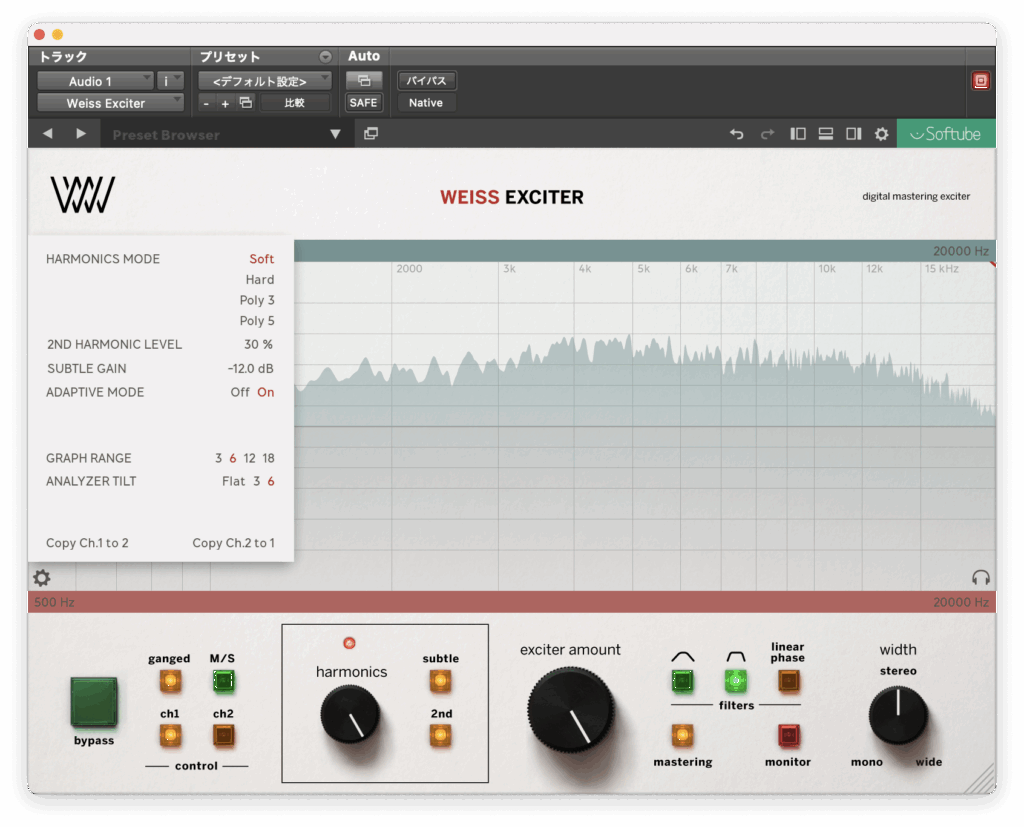Image resolution: width=1024 pixels, height=827 pixels.
Task: Open the Preset Browser dropdown
Action: pyautogui.click(x=335, y=135)
